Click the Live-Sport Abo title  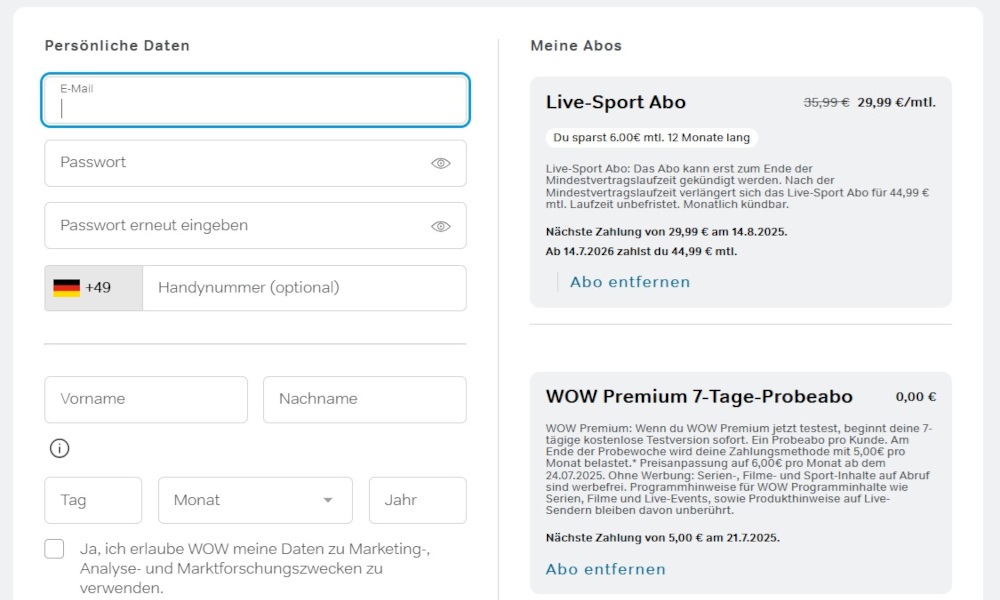pos(615,103)
